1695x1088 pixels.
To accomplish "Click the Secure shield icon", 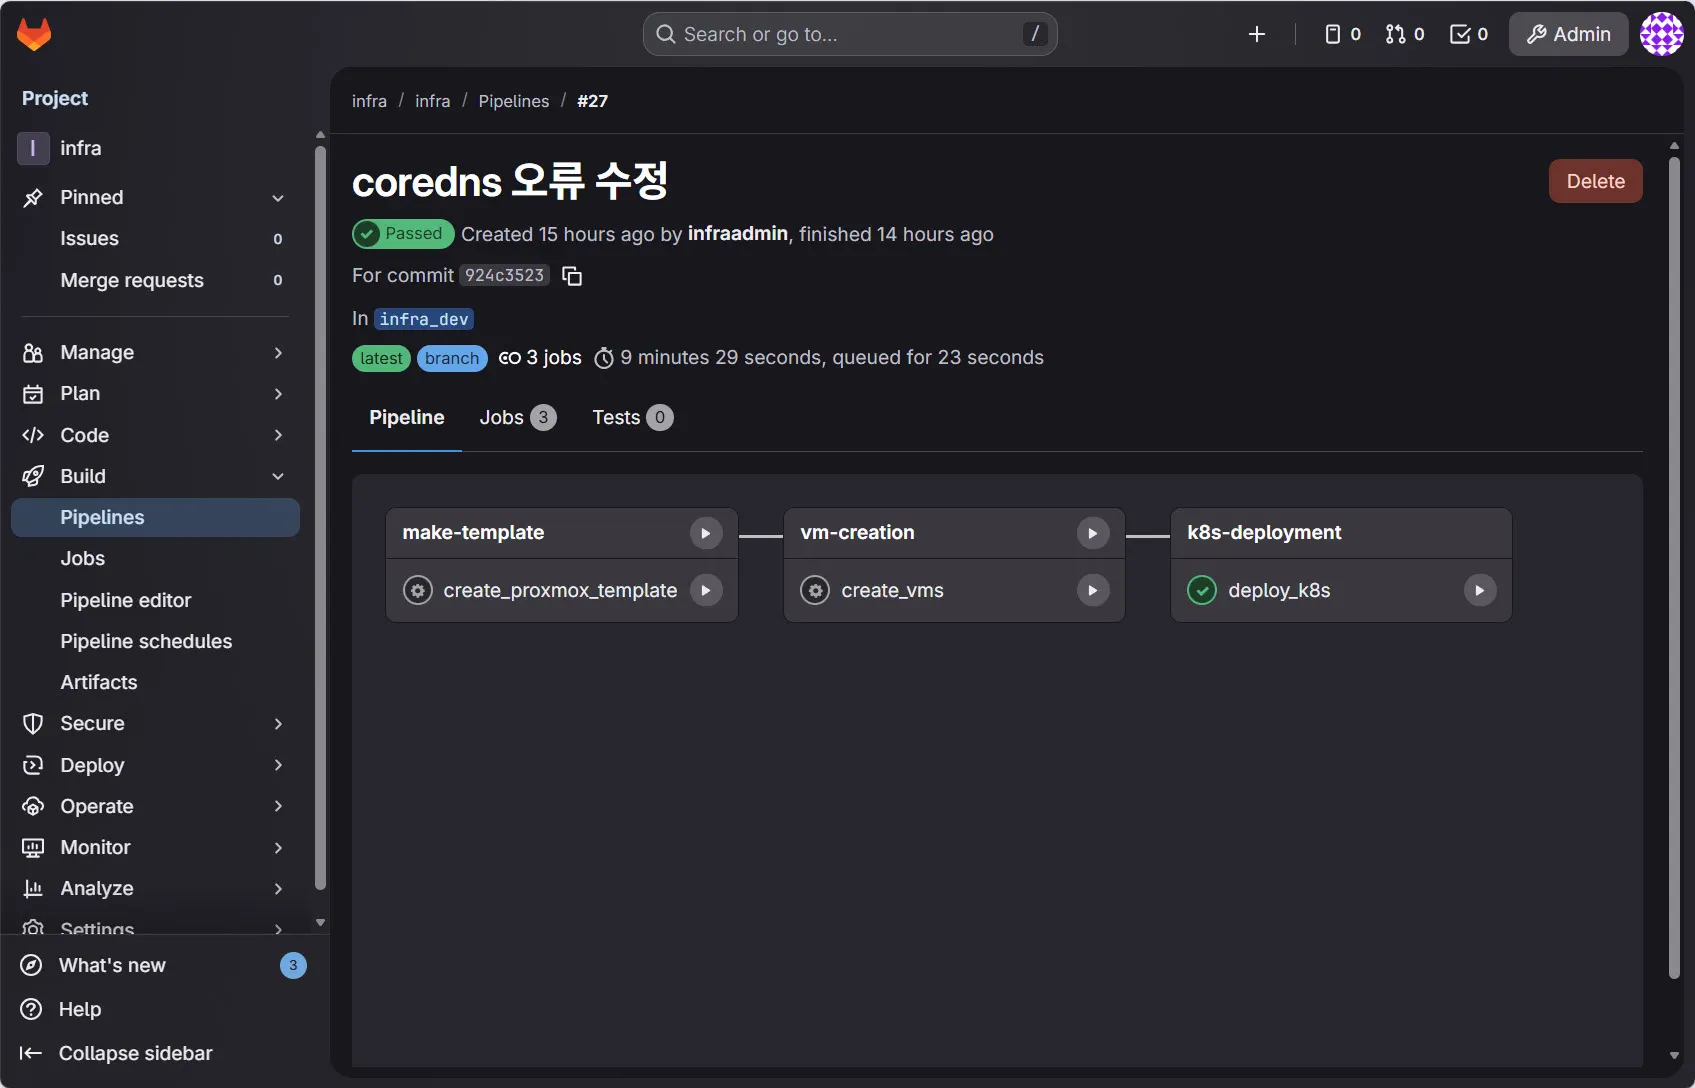I will [x=33, y=723].
